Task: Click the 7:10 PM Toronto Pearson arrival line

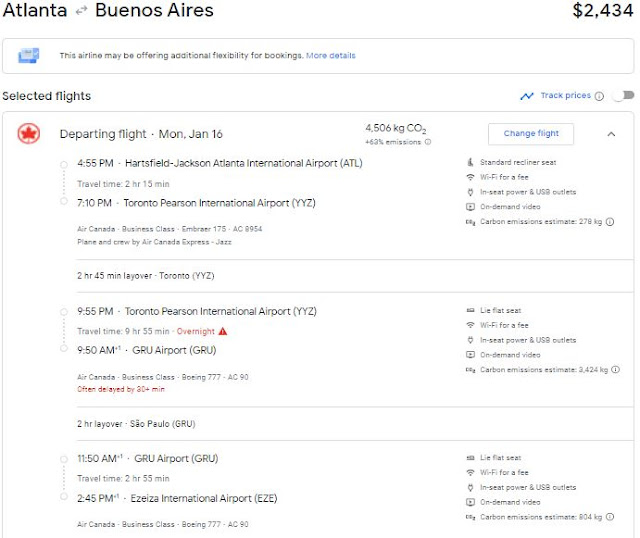Action: click(x=196, y=203)
